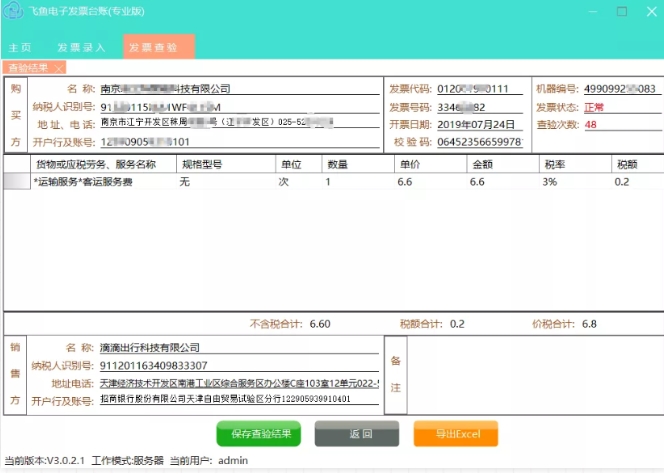Screen dimensions: 664x474
Task: Click the 发票号码 value field
Action: [480, 107]
